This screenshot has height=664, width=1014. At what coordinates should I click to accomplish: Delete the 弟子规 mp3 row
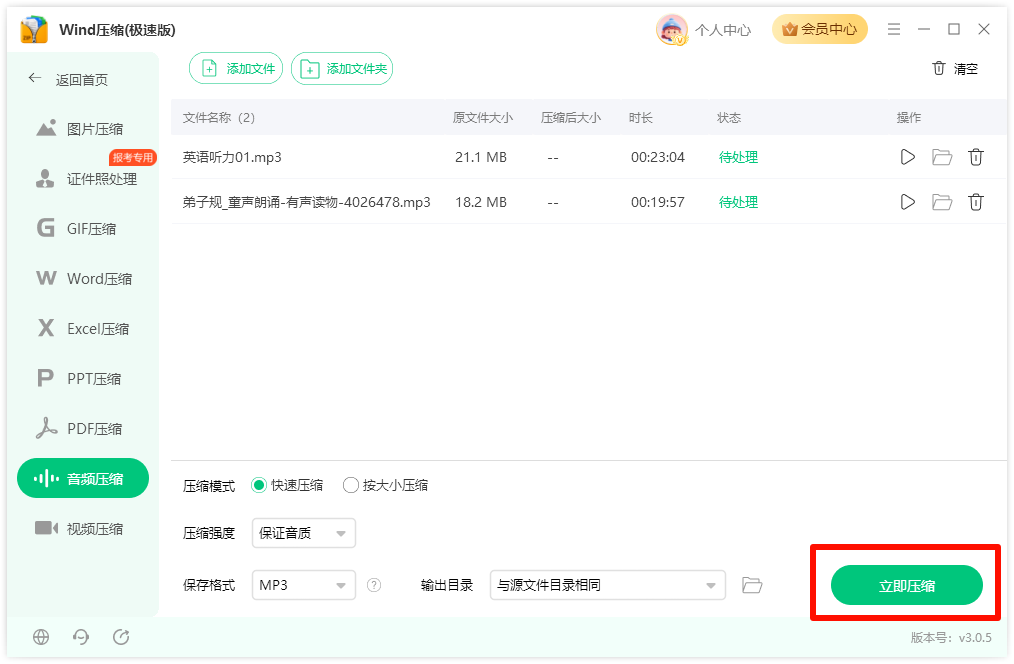976,202
